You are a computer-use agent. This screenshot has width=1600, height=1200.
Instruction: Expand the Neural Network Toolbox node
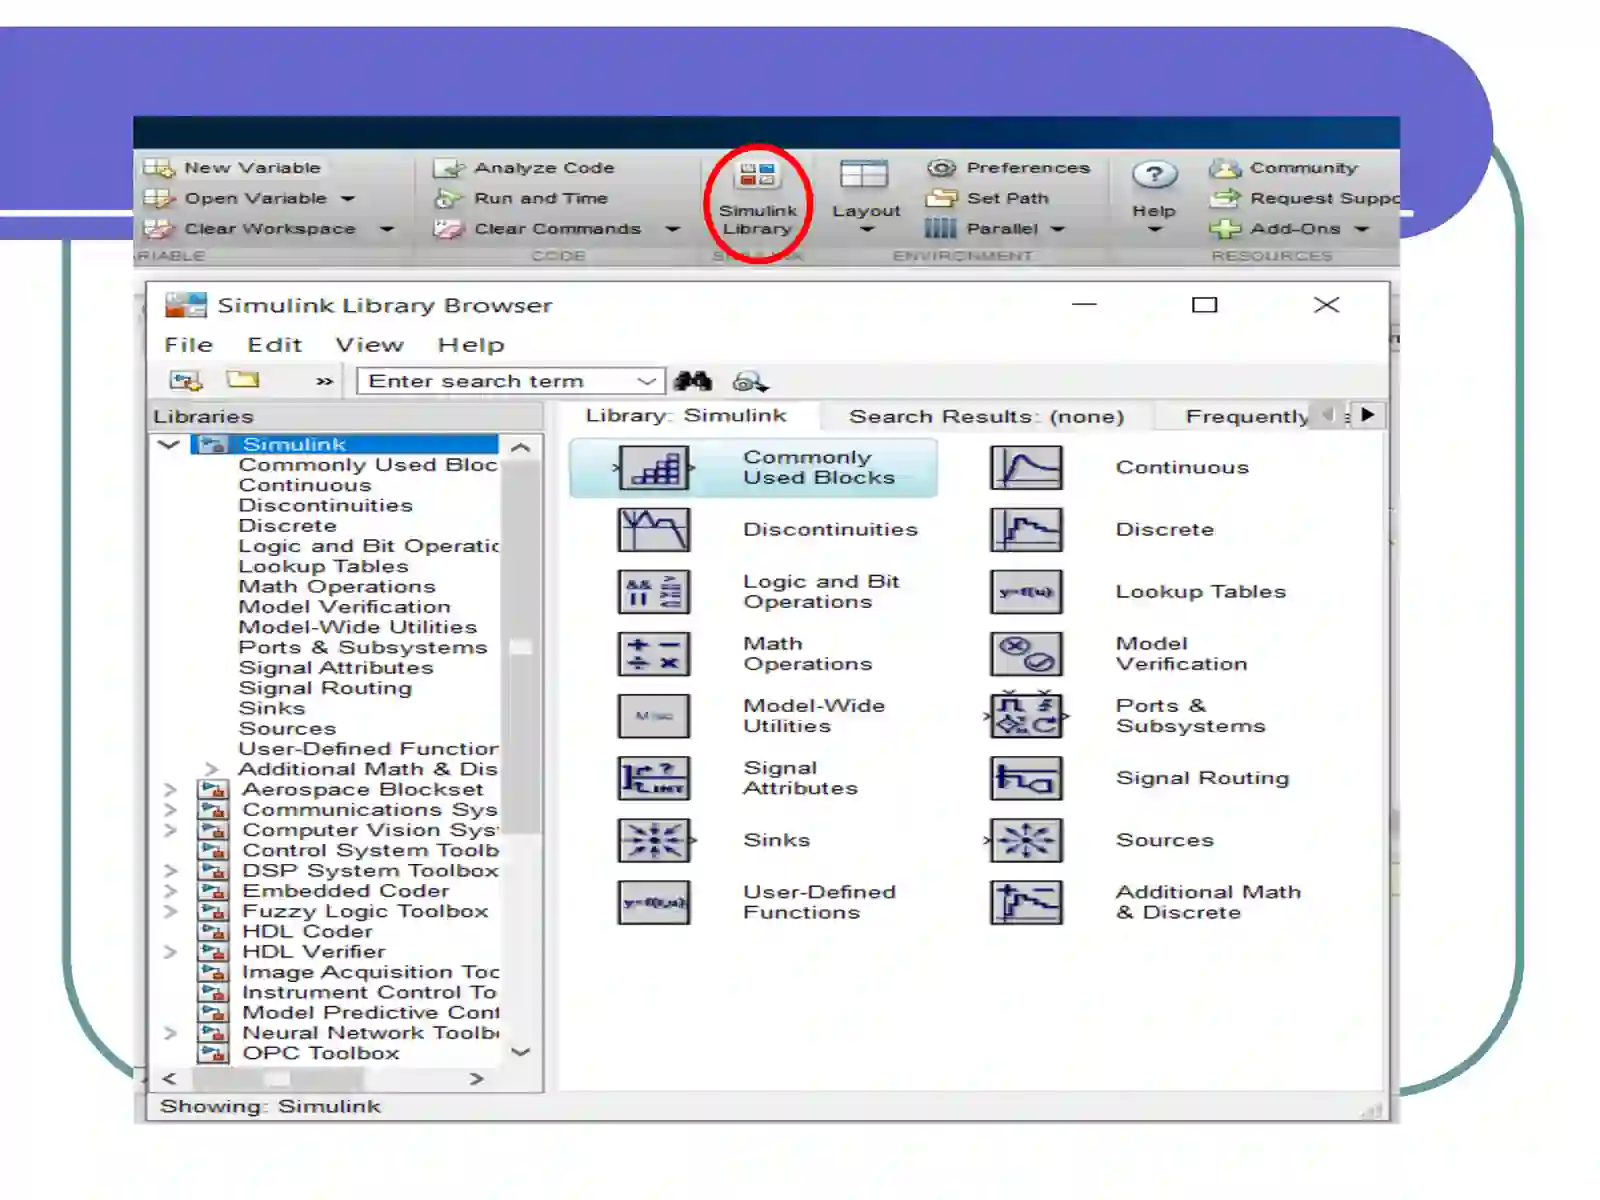tap(170, 1033)
